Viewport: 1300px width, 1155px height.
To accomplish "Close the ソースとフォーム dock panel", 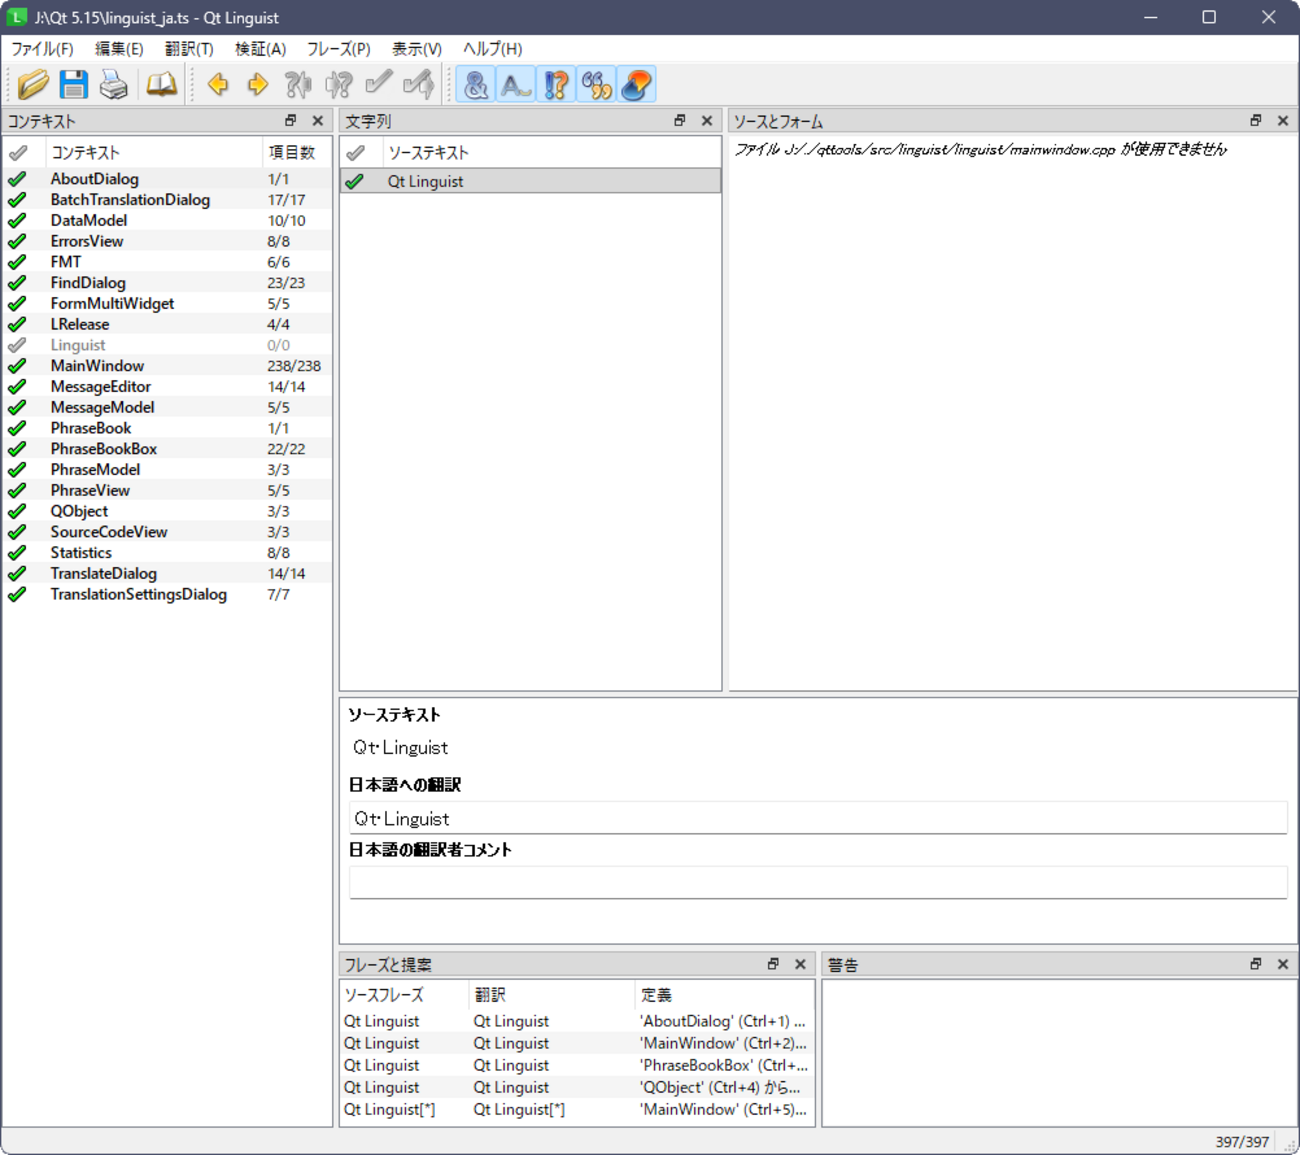I will 1283,121.
